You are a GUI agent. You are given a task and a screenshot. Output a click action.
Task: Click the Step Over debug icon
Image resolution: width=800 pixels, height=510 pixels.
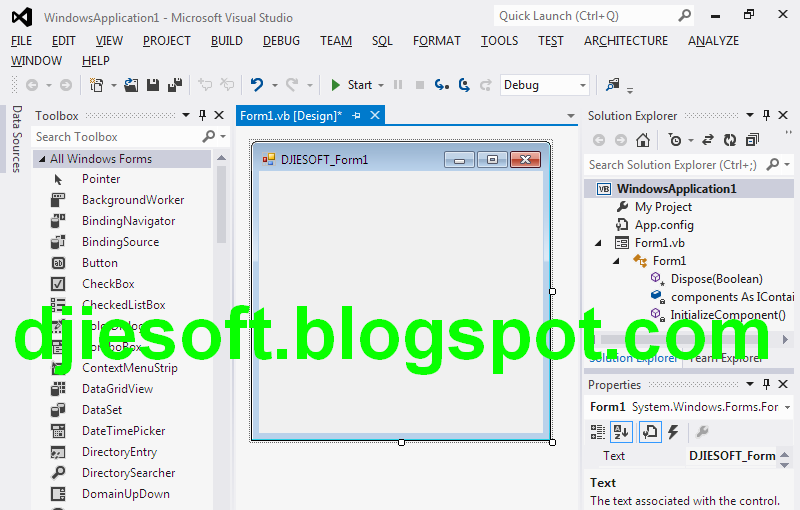pyautogui.click(x=464, y=85)
